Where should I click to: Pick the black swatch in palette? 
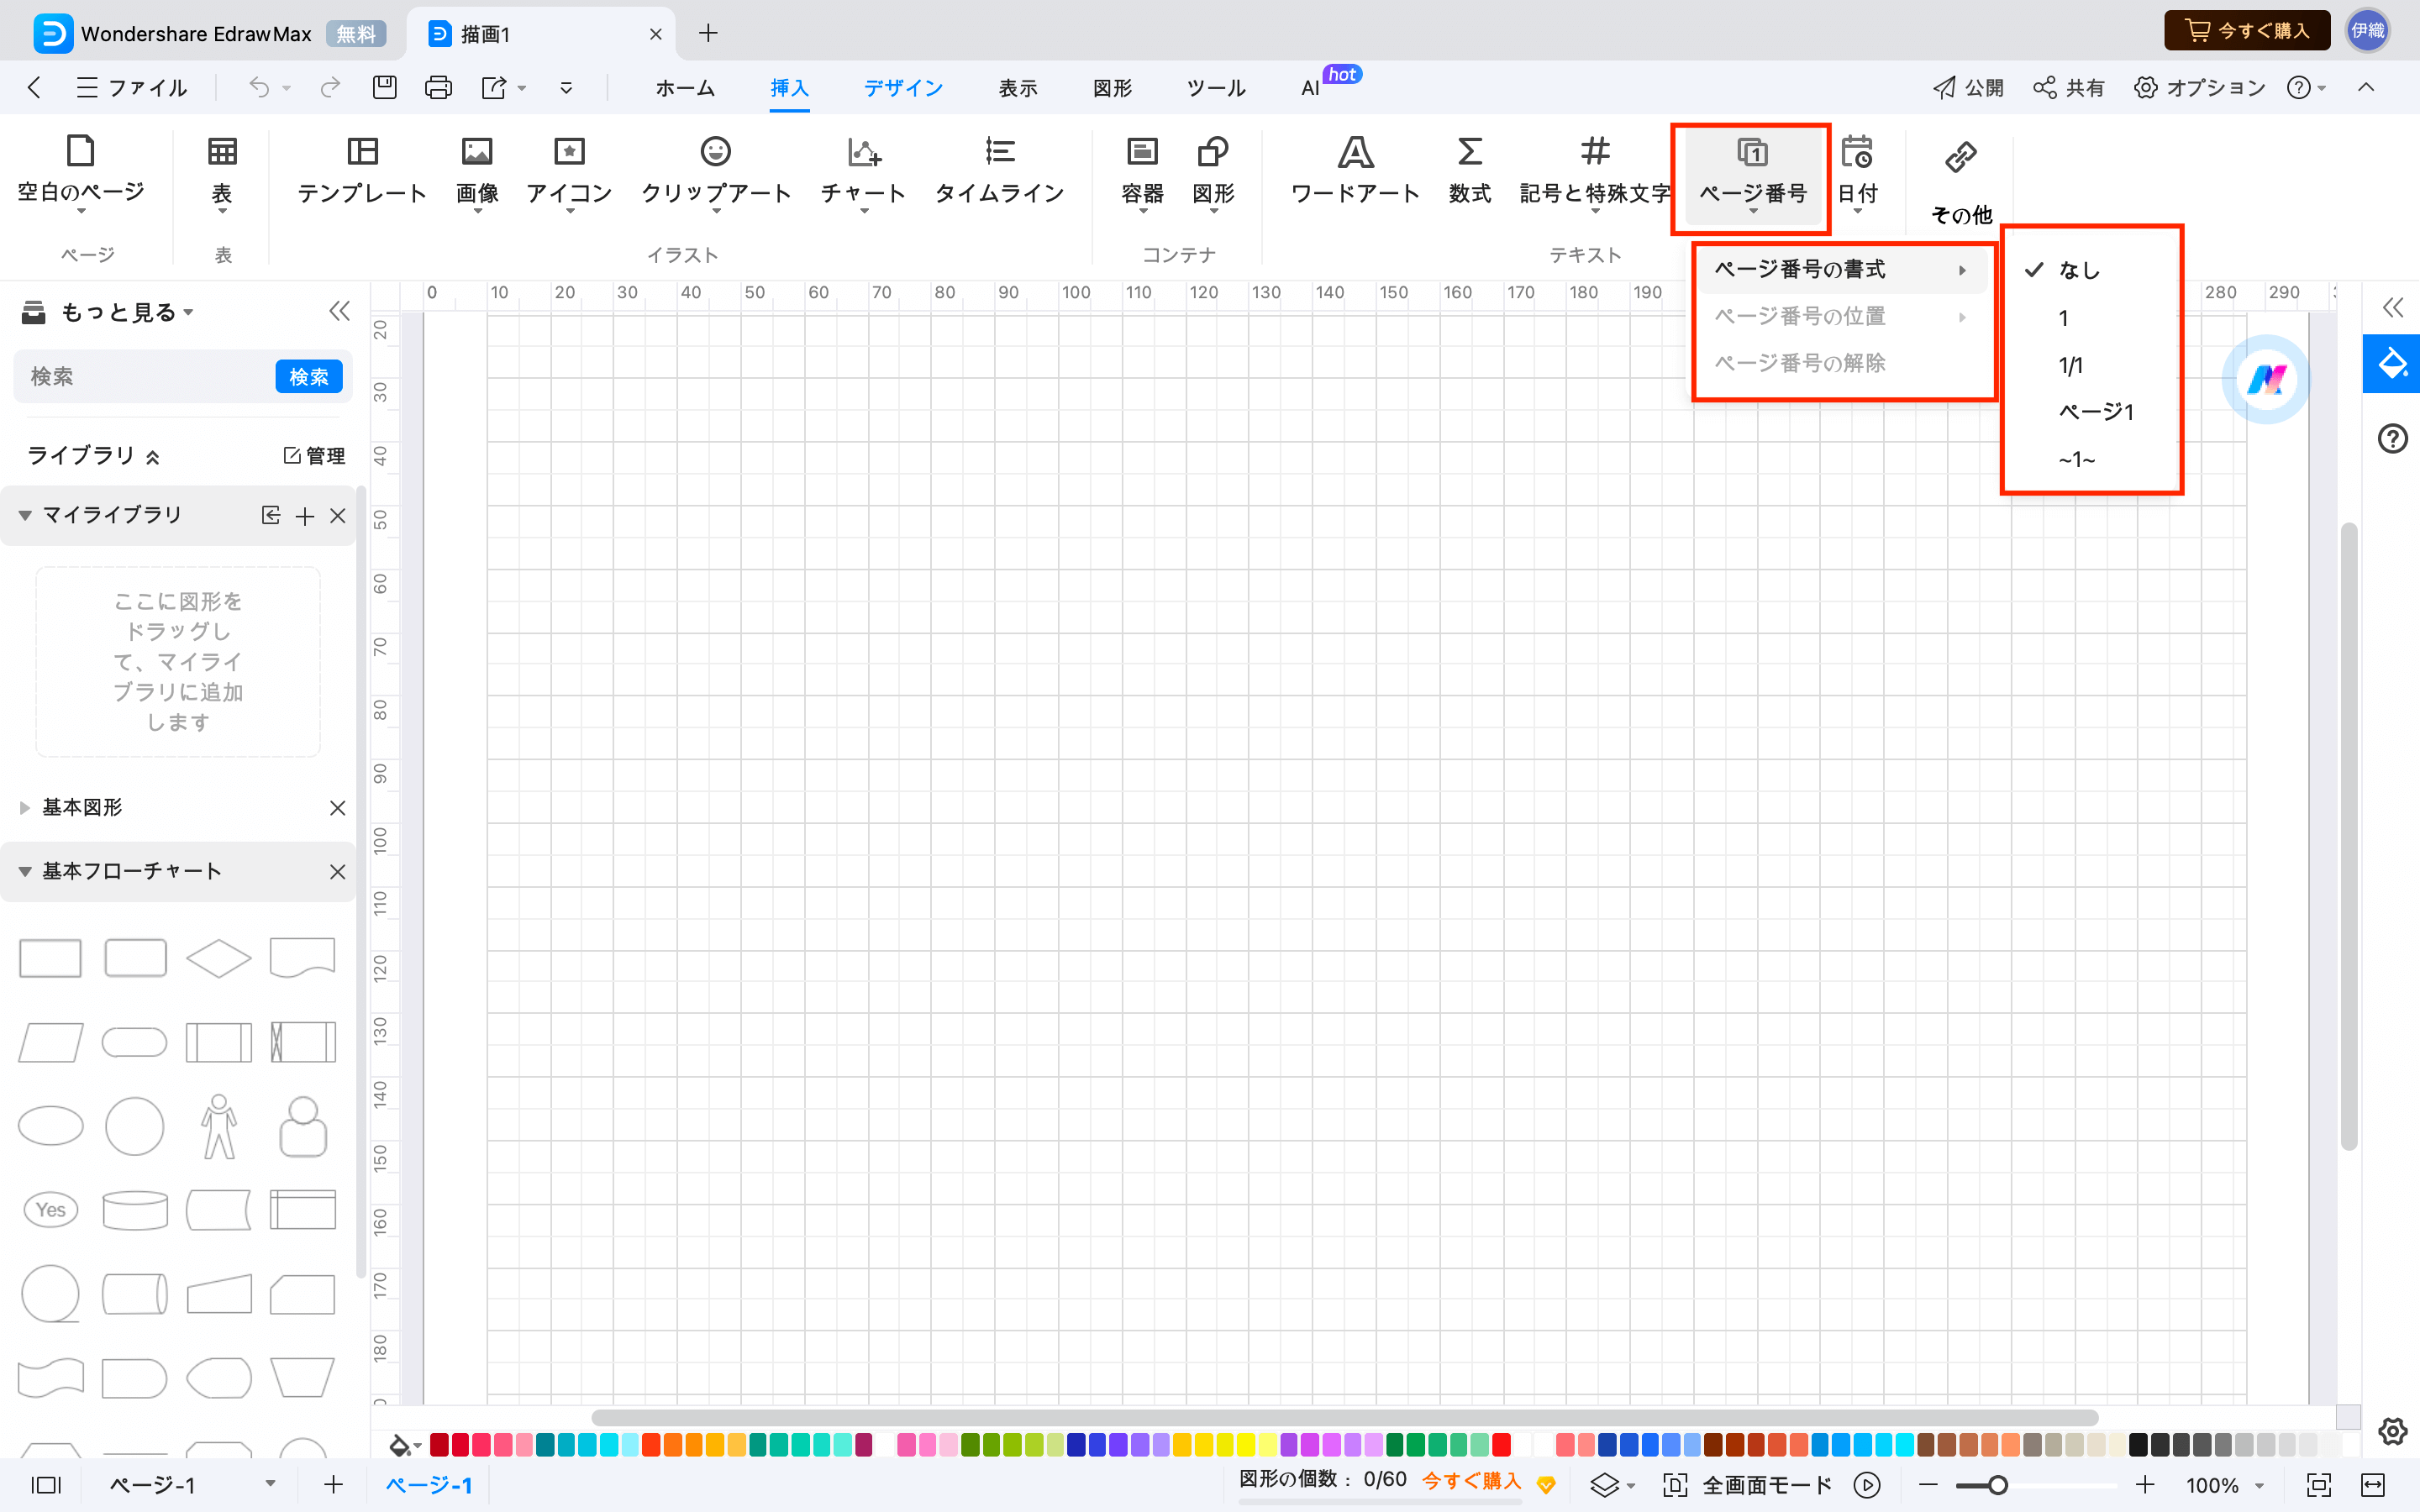tap(2138, 1445)
